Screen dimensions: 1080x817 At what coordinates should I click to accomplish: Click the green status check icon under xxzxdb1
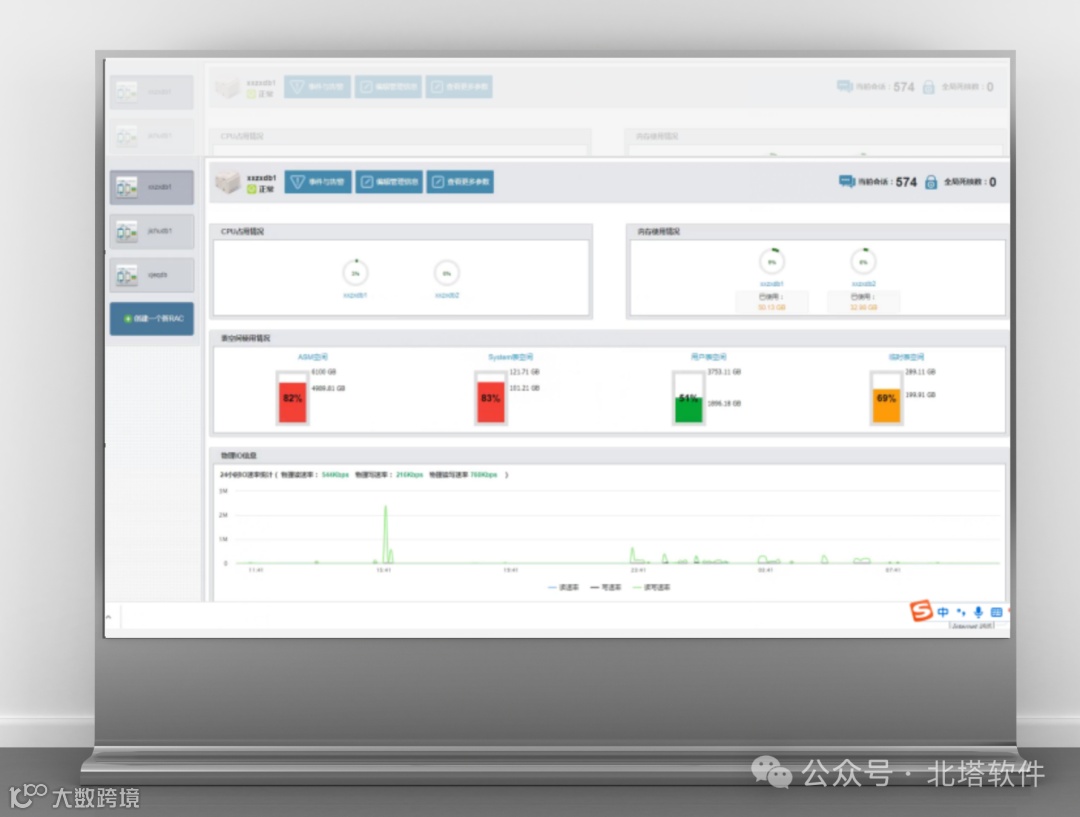251,189
